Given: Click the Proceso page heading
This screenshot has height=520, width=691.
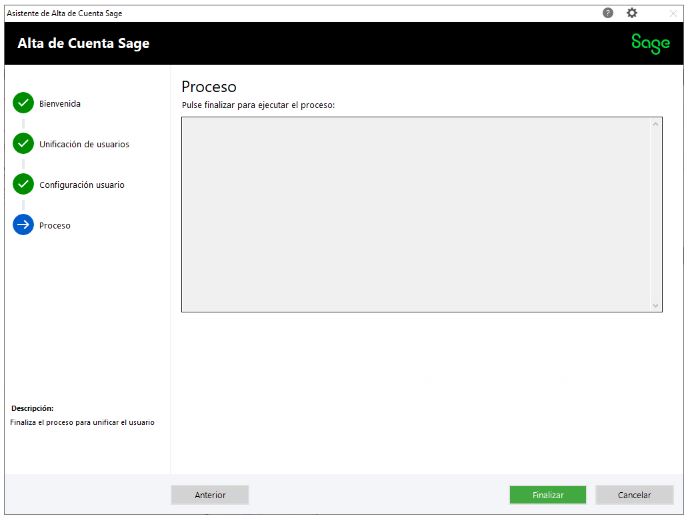Looking at the screenshot, I should tap(209, 86).
